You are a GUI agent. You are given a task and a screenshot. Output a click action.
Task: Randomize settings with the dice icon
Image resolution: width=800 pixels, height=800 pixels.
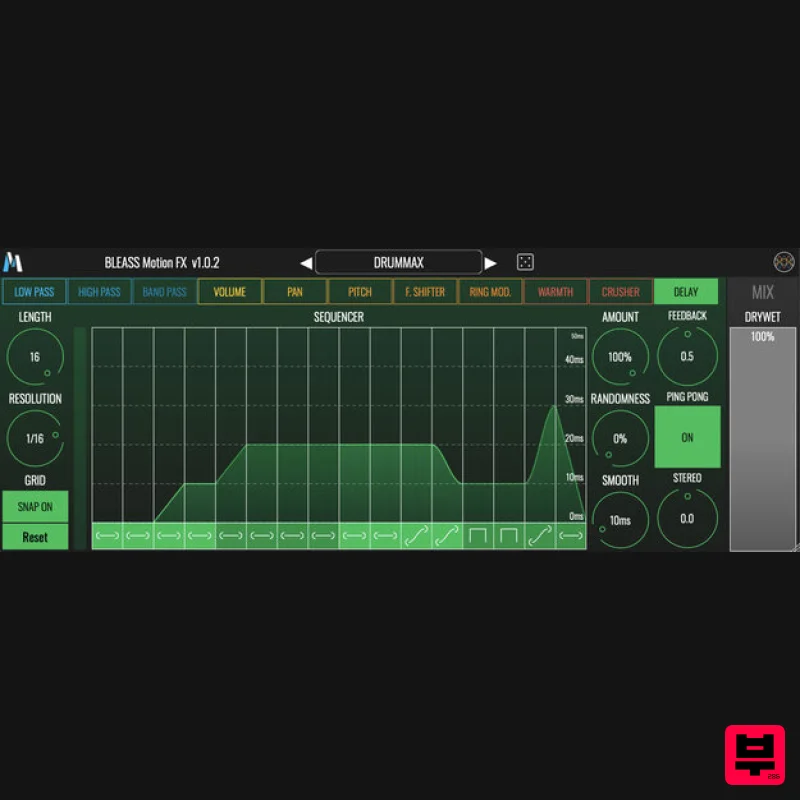point(525,262)
